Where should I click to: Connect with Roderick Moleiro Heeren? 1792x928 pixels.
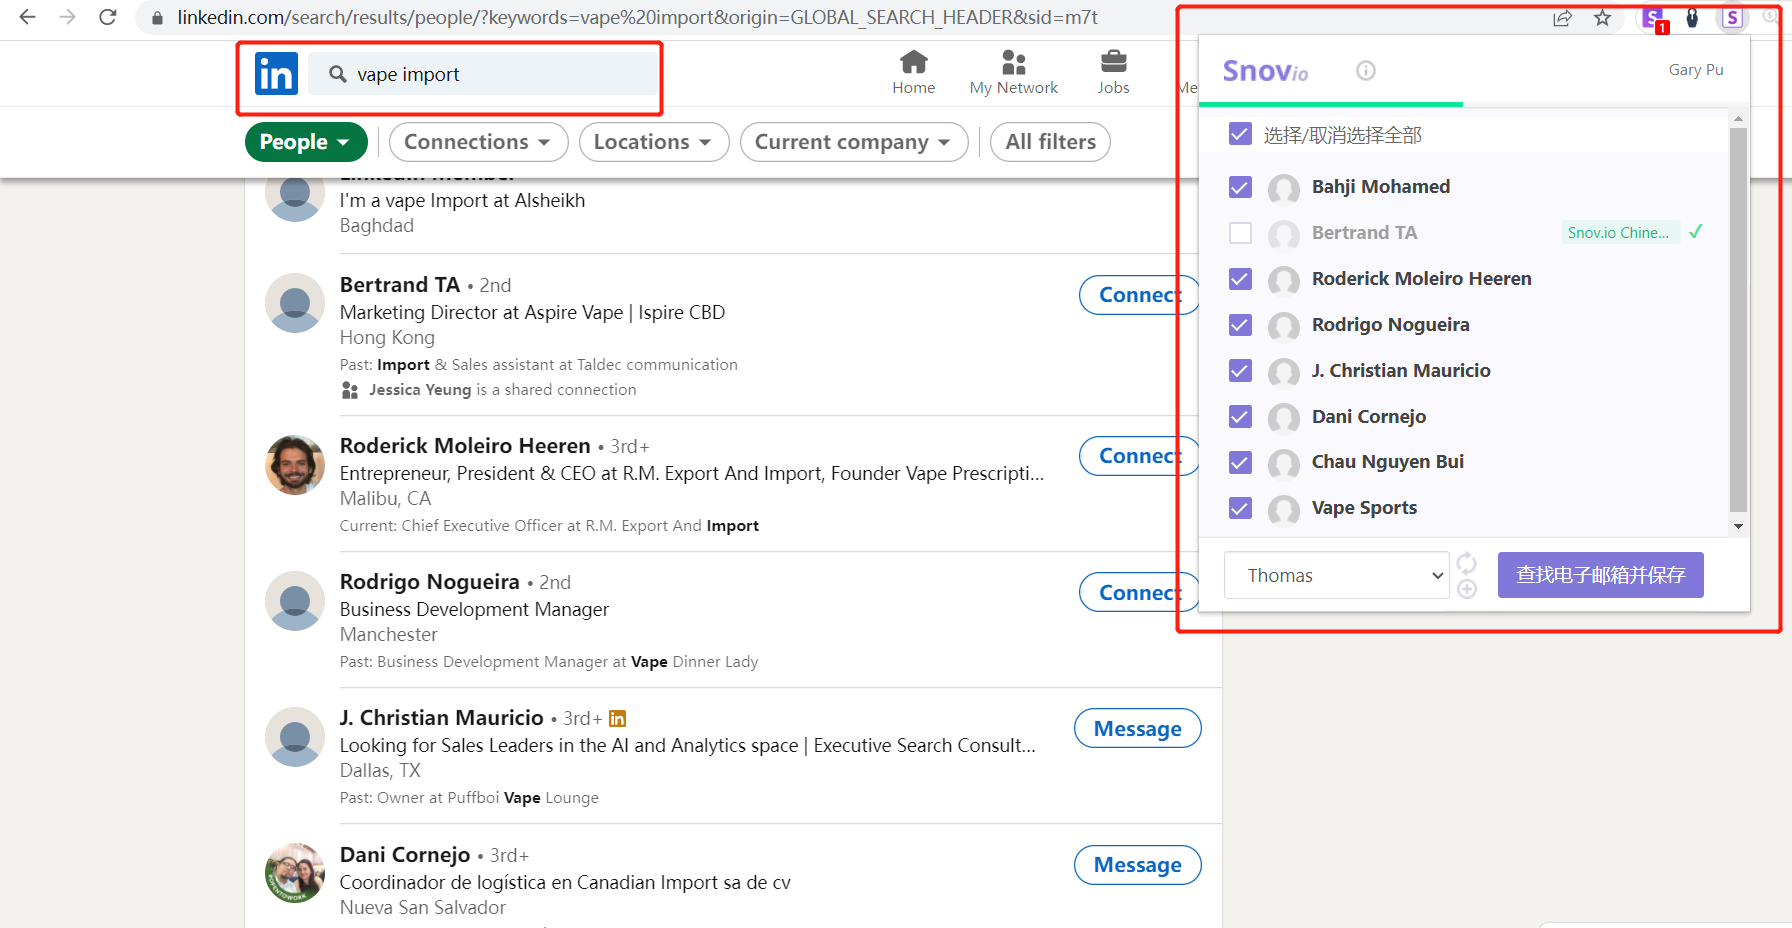click(x=1138, y=456)
